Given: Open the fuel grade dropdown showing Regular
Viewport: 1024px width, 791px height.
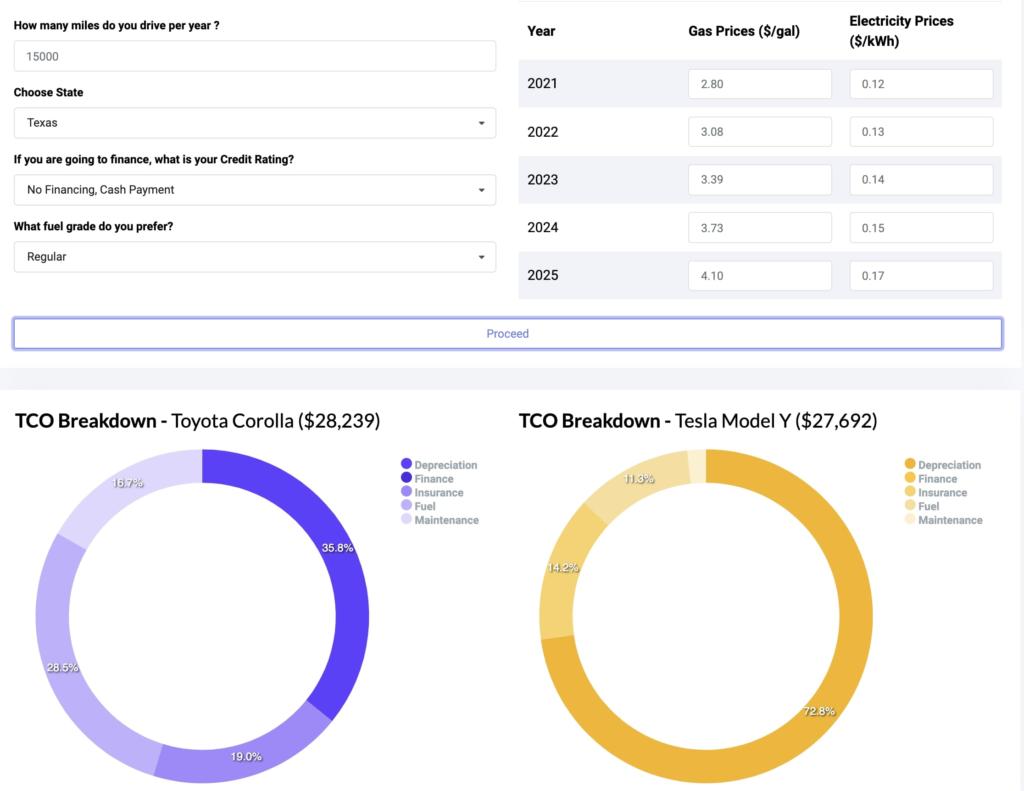Looking at the screenshot, I should tap(254, 256).
